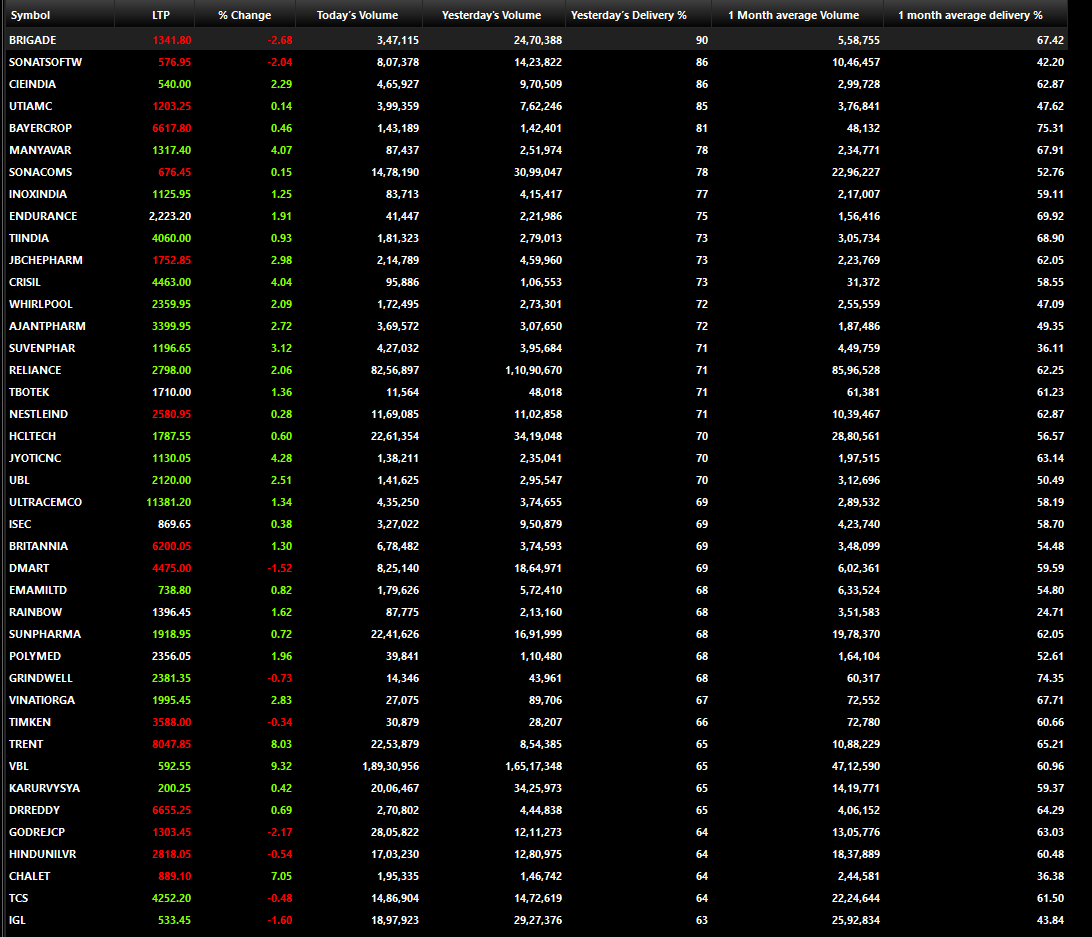The height and width of the screenshot is (937, 1092).
Task: Click the % Change column header
Action: pyautogui.click(x=244, y=15)
